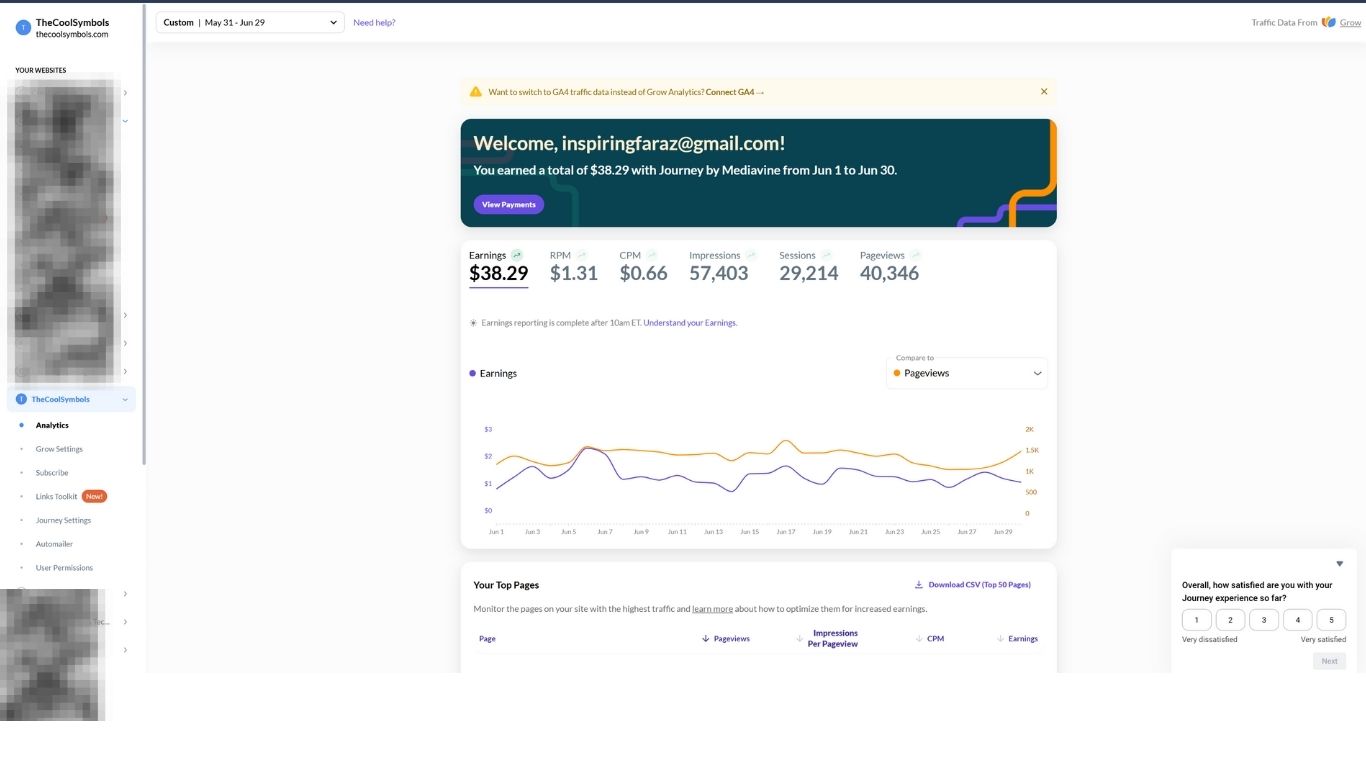Switch the chart to the $0.66 CPM metric

click(x=643, y=273)
